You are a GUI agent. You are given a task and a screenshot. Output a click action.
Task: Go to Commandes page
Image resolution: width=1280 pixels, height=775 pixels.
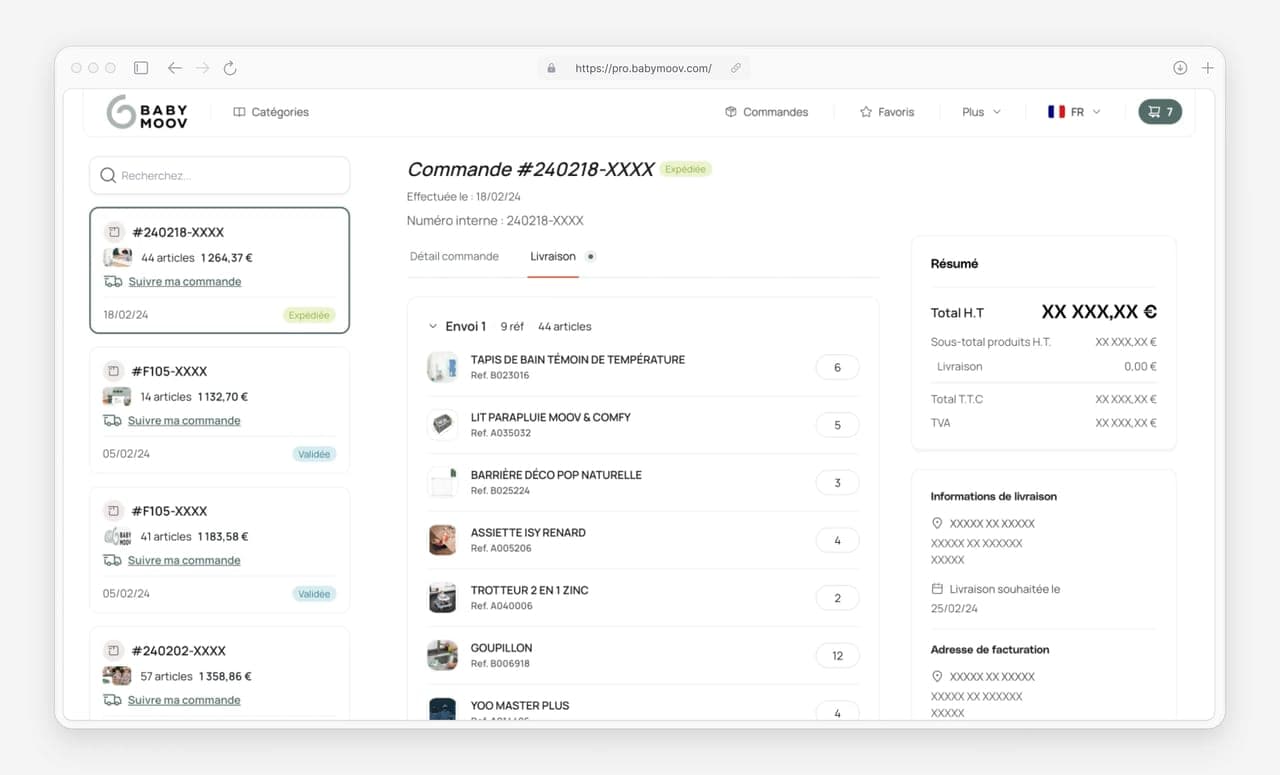(x=766, y=112)
